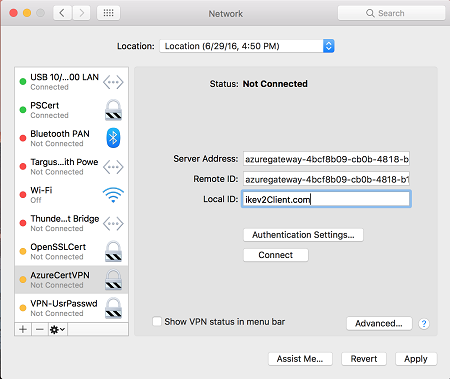Click the Assist Me... button
Screen dimensions: 450x379
coord(300,359)
